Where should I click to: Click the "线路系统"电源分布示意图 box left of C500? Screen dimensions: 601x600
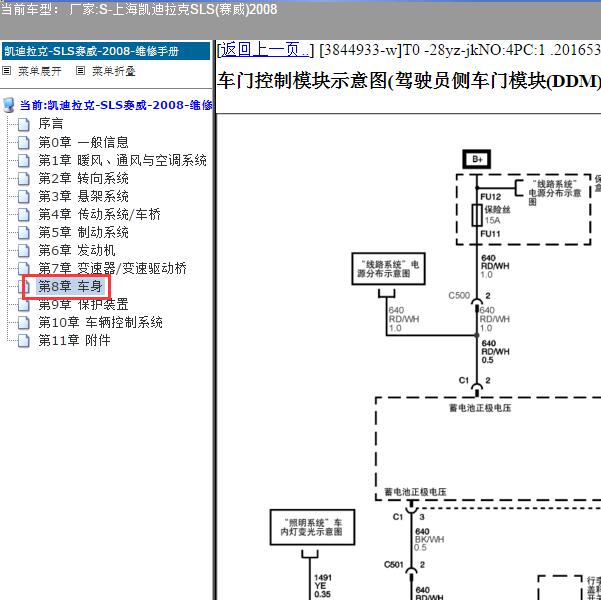click(388, 269)
